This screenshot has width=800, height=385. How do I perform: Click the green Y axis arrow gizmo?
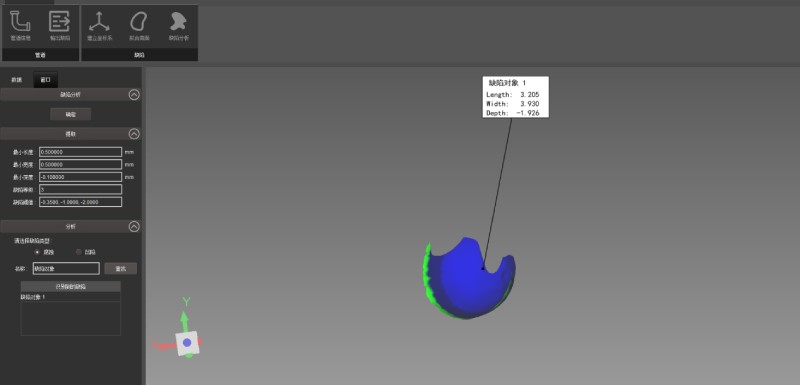click(x=185, y=319)
